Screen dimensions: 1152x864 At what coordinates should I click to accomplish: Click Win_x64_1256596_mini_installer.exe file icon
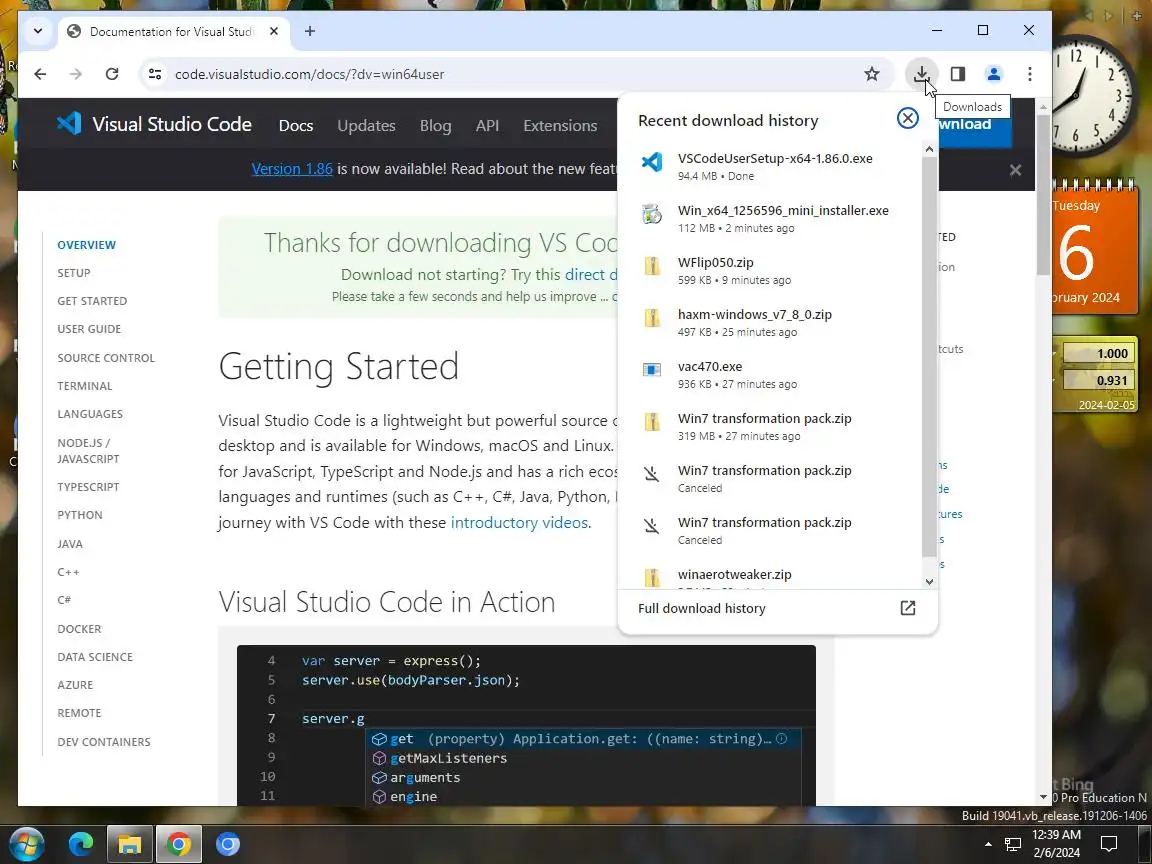point(652,214)
